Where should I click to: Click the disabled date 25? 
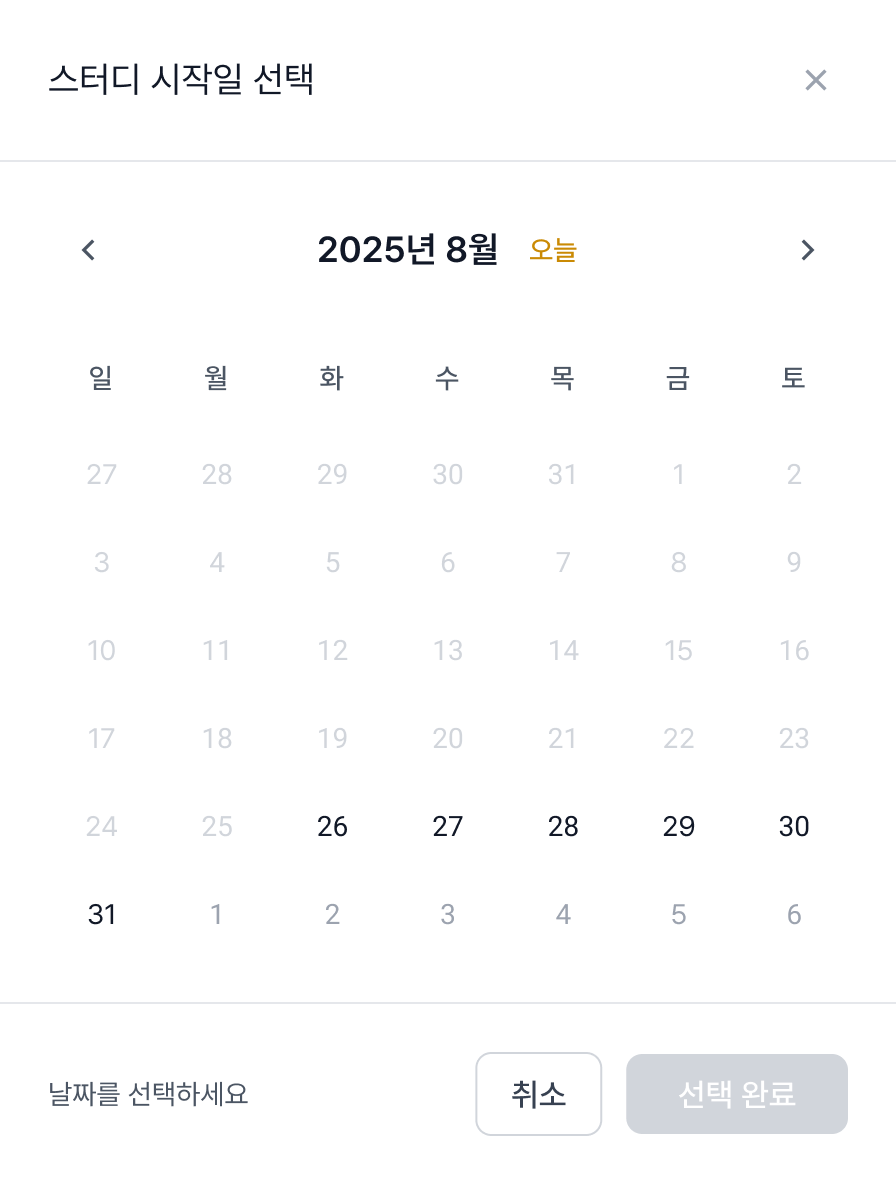coord(217,827)
